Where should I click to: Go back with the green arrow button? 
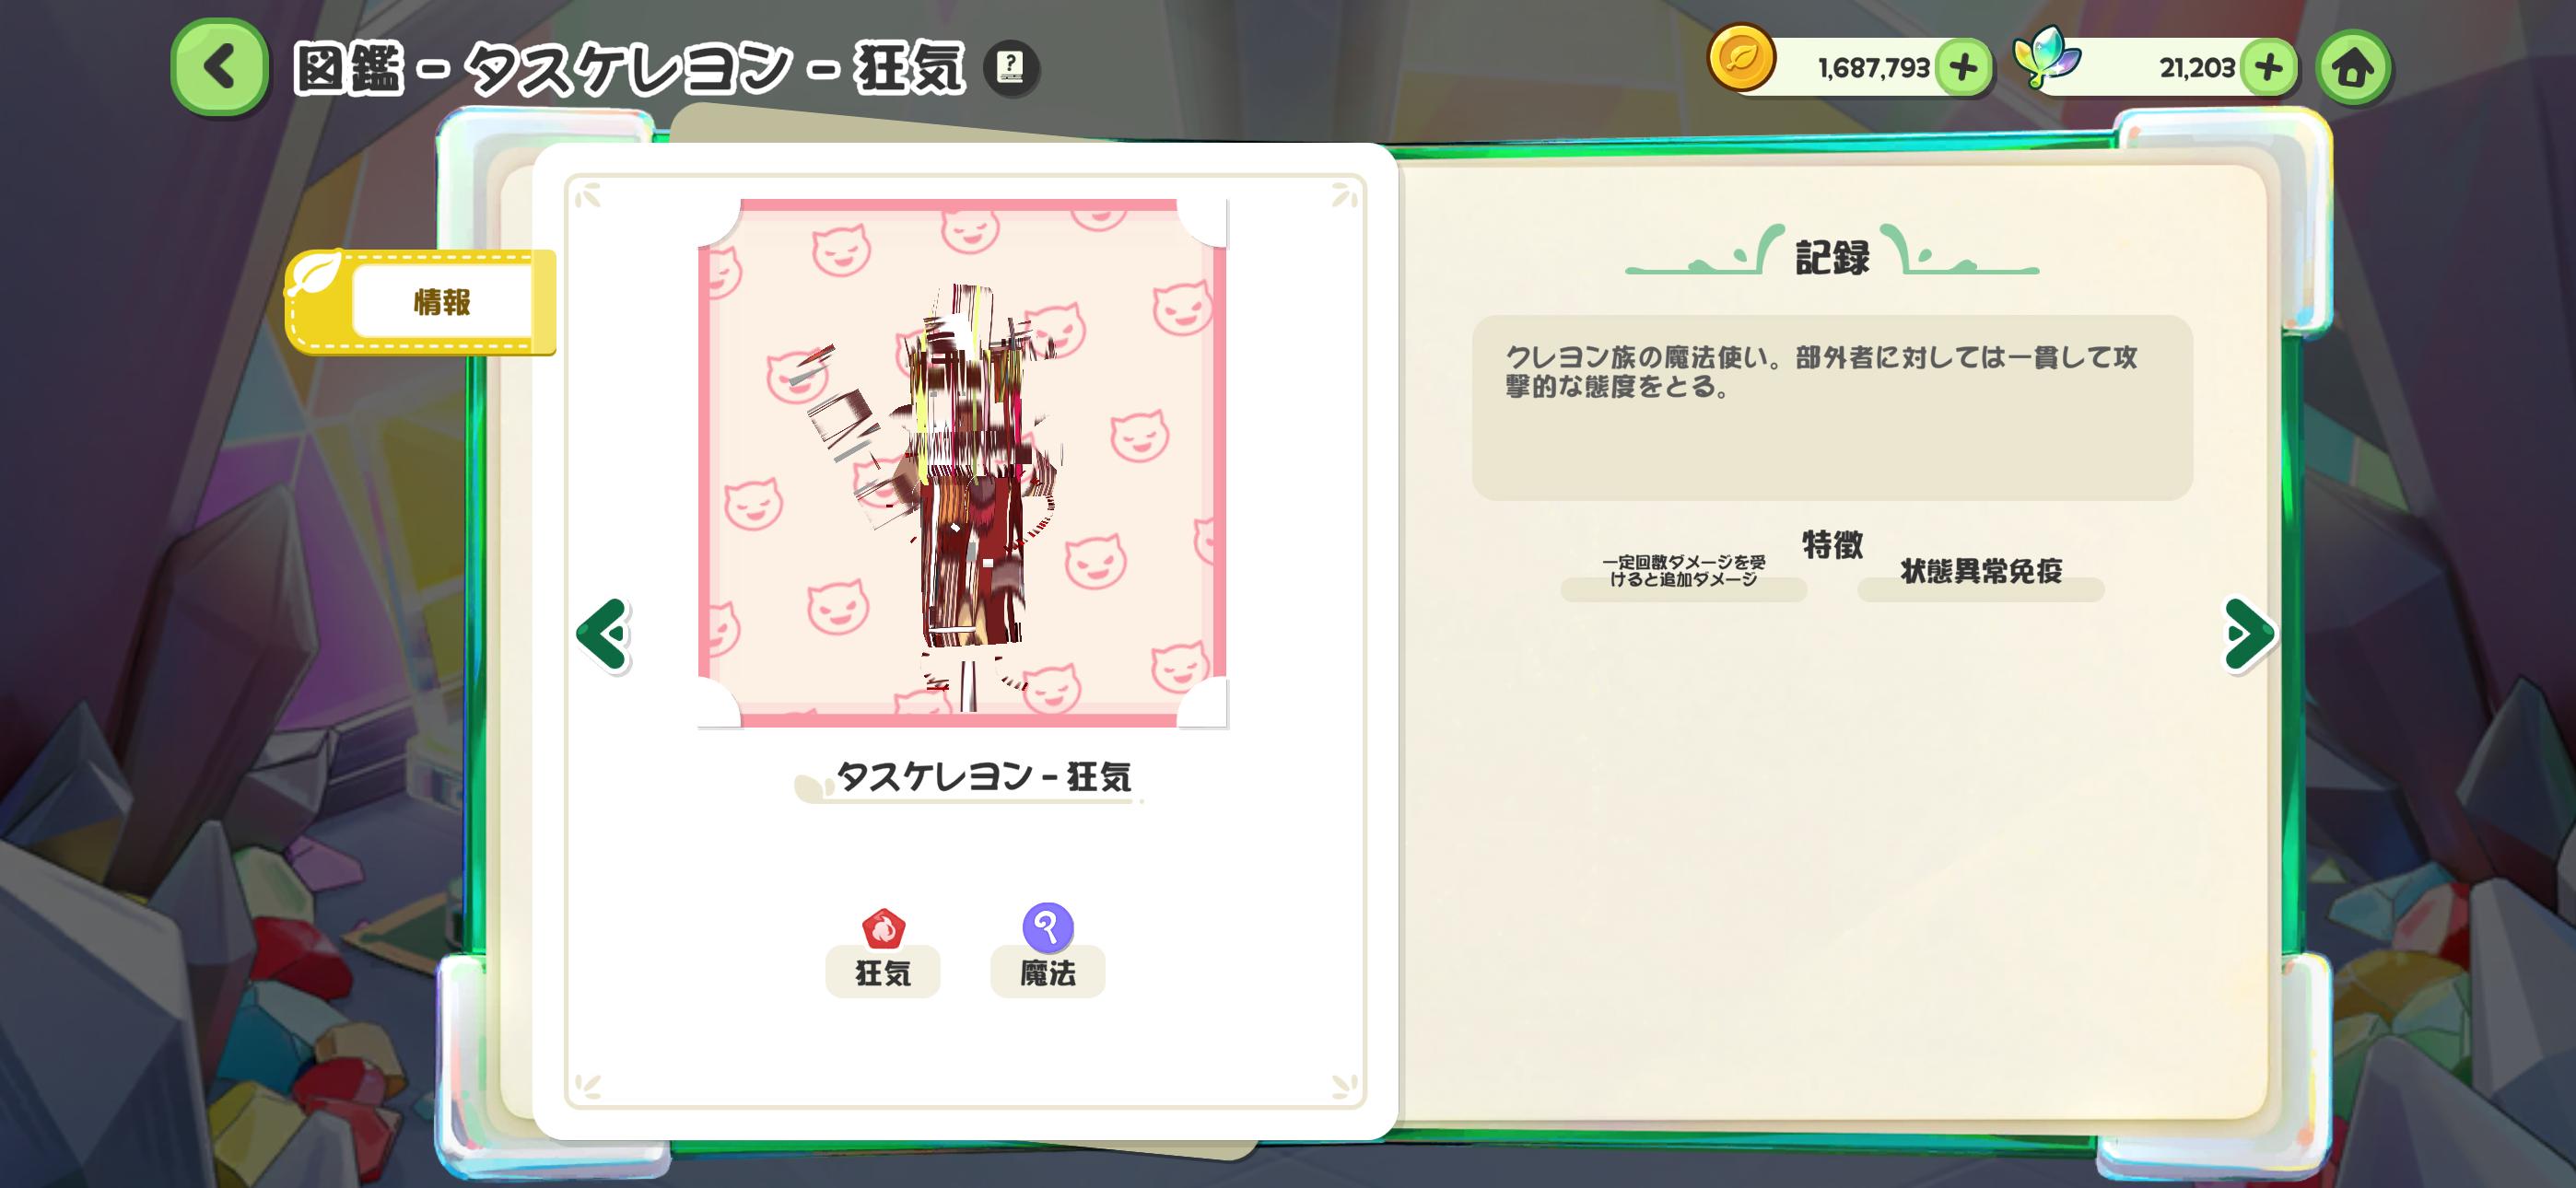219,67
